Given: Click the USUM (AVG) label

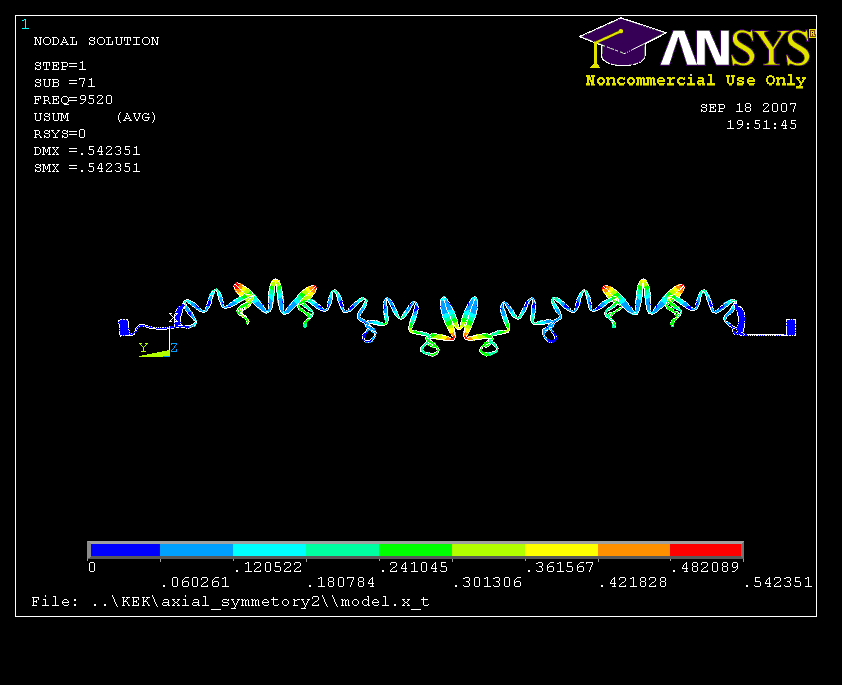Looking at the screenshot, I should click(95, 117).
